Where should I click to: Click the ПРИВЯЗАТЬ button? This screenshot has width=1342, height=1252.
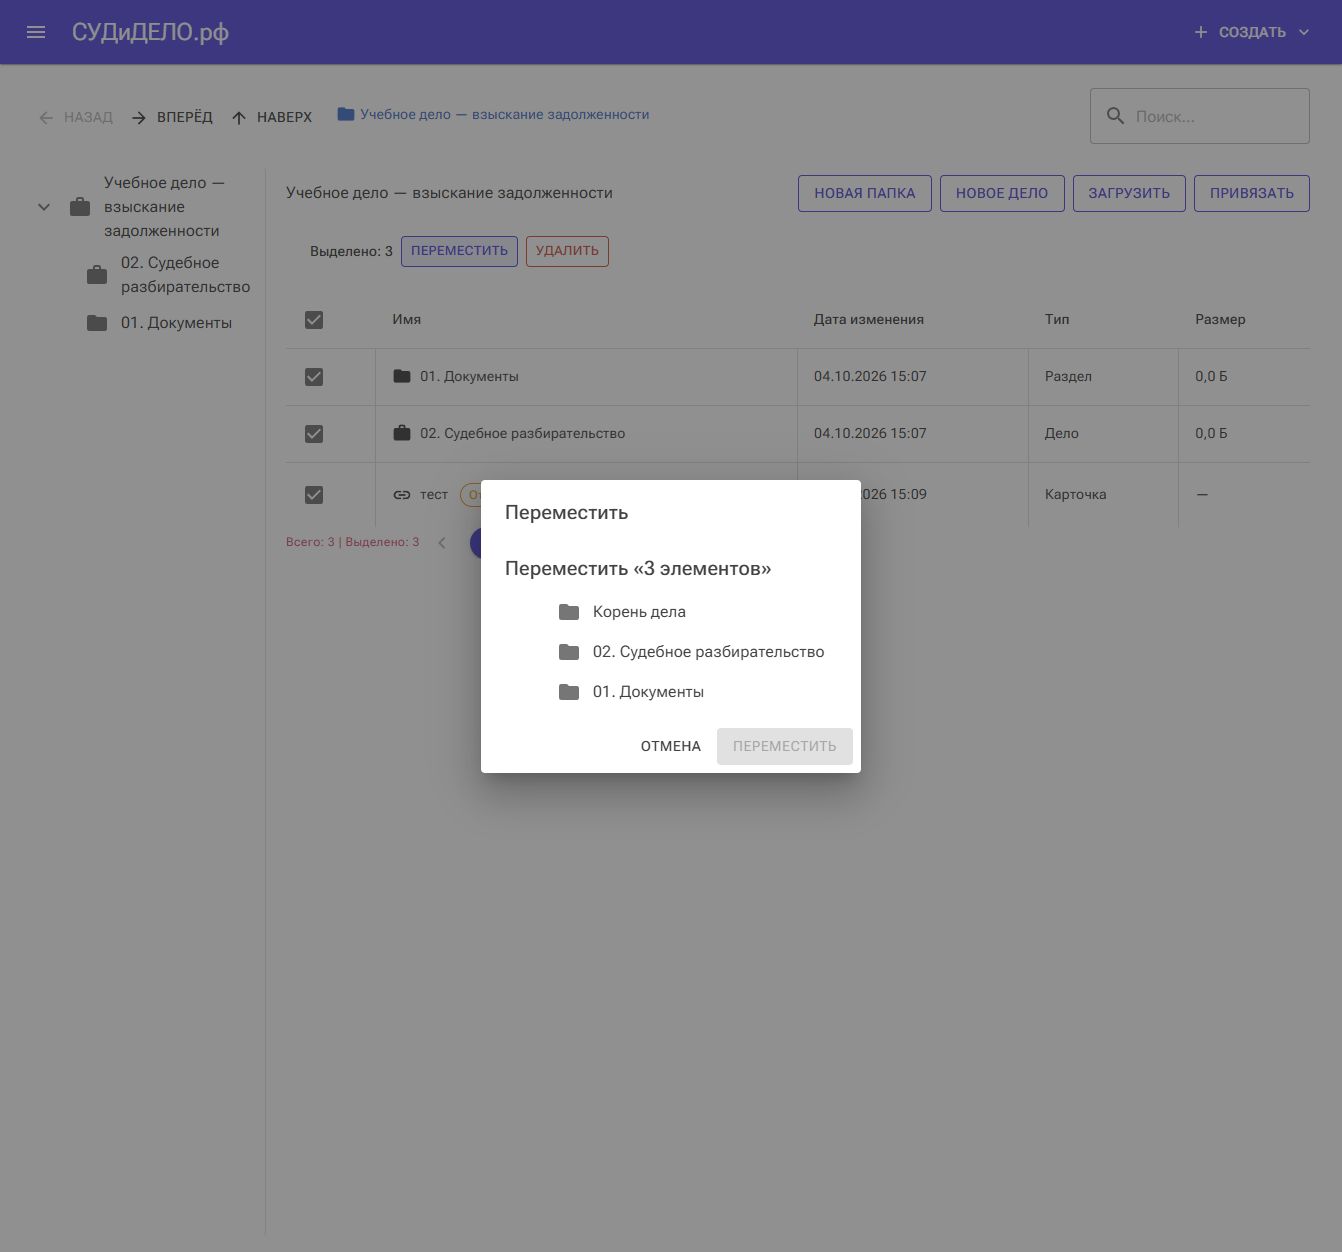(x=1252, y=193)
